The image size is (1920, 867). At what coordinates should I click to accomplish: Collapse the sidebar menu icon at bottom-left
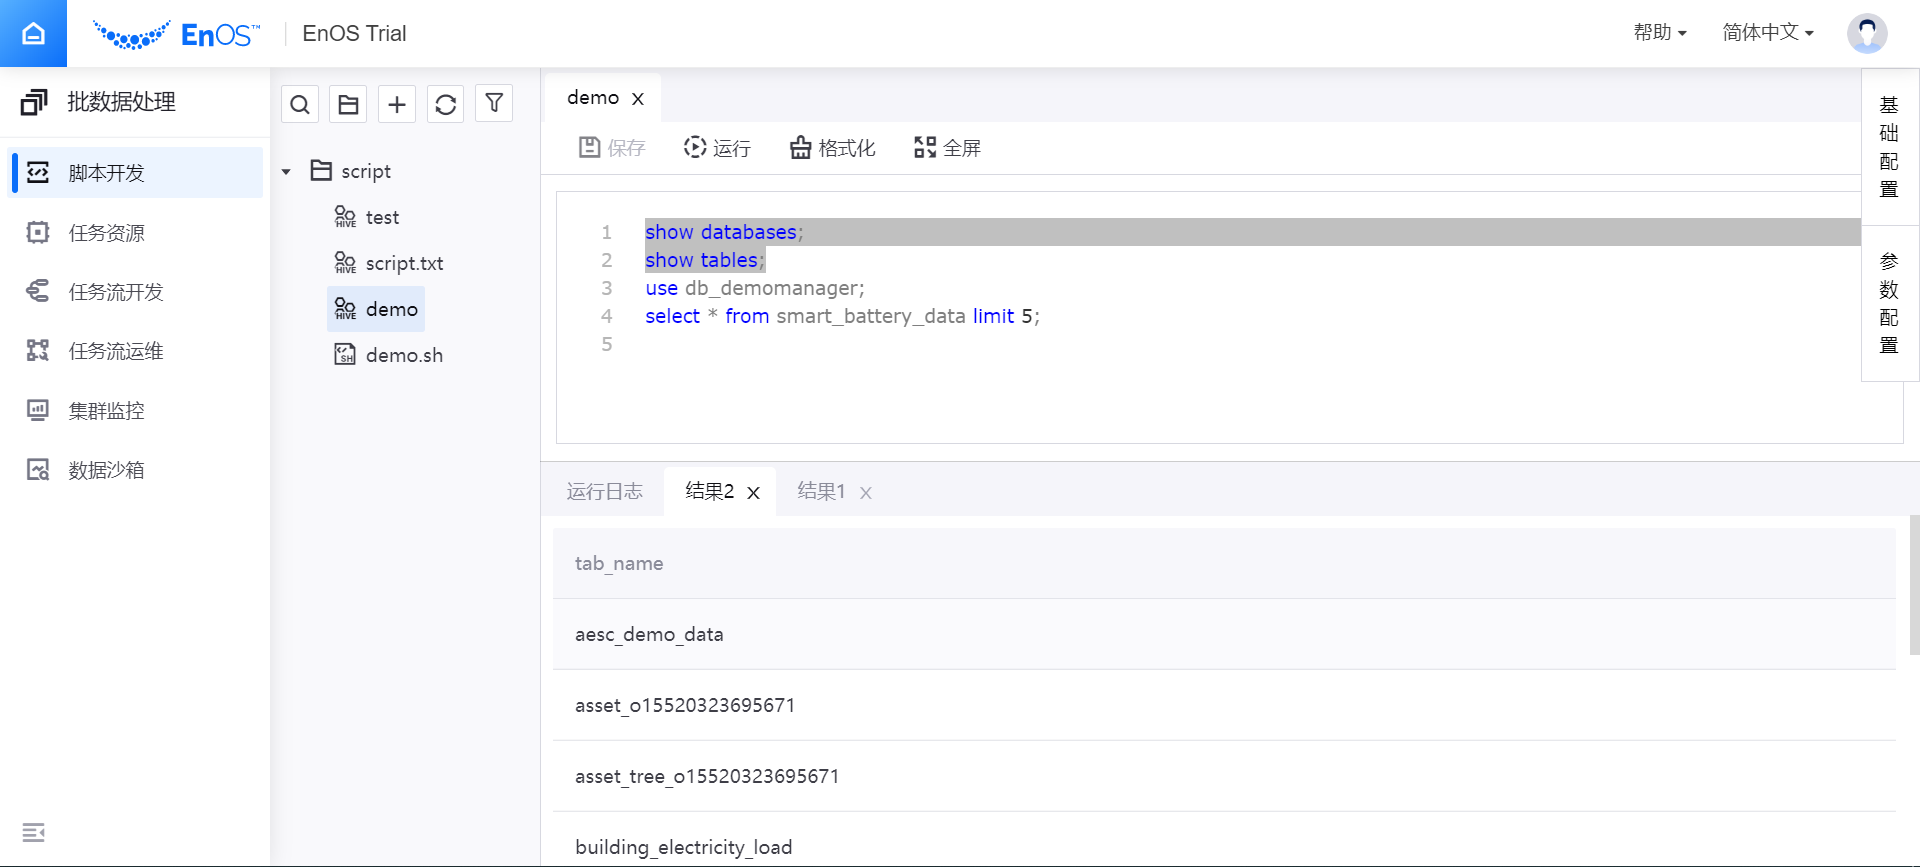pos(33,832)
